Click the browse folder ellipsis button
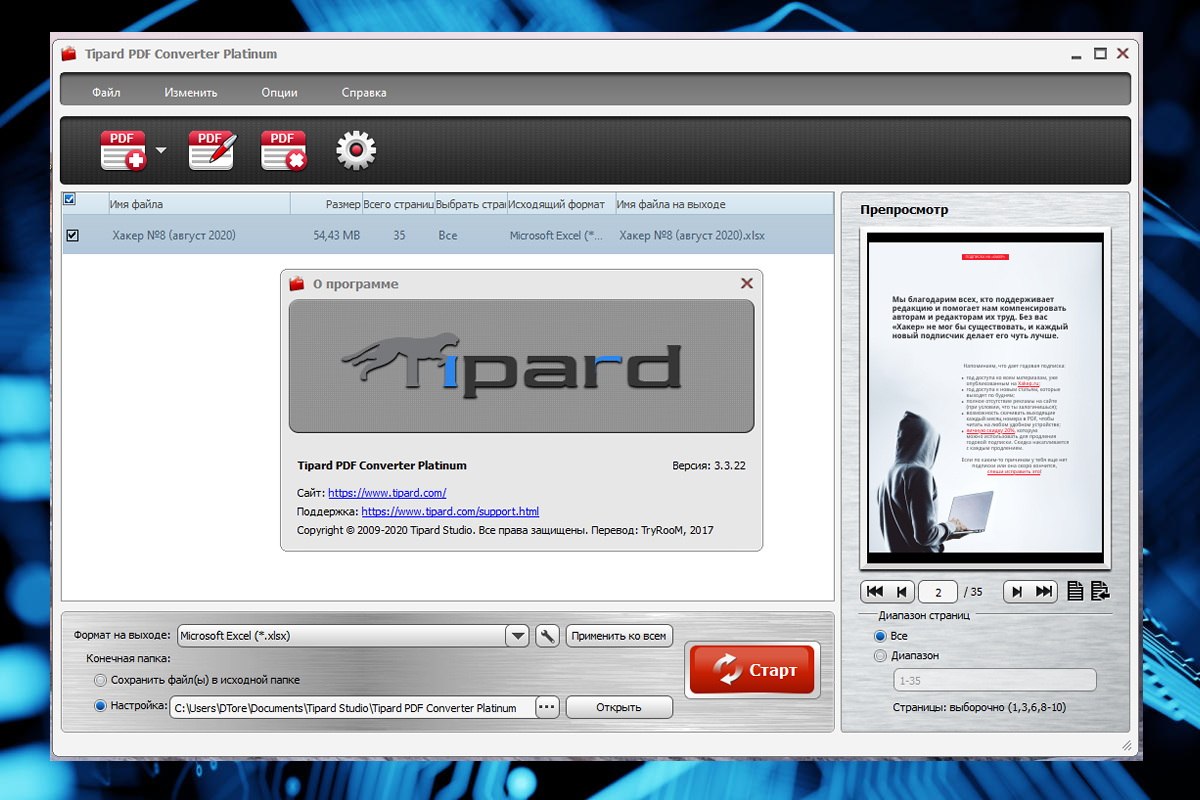Image resolution: width=1200 pixels, height=800 pixels. coord(547,707)
